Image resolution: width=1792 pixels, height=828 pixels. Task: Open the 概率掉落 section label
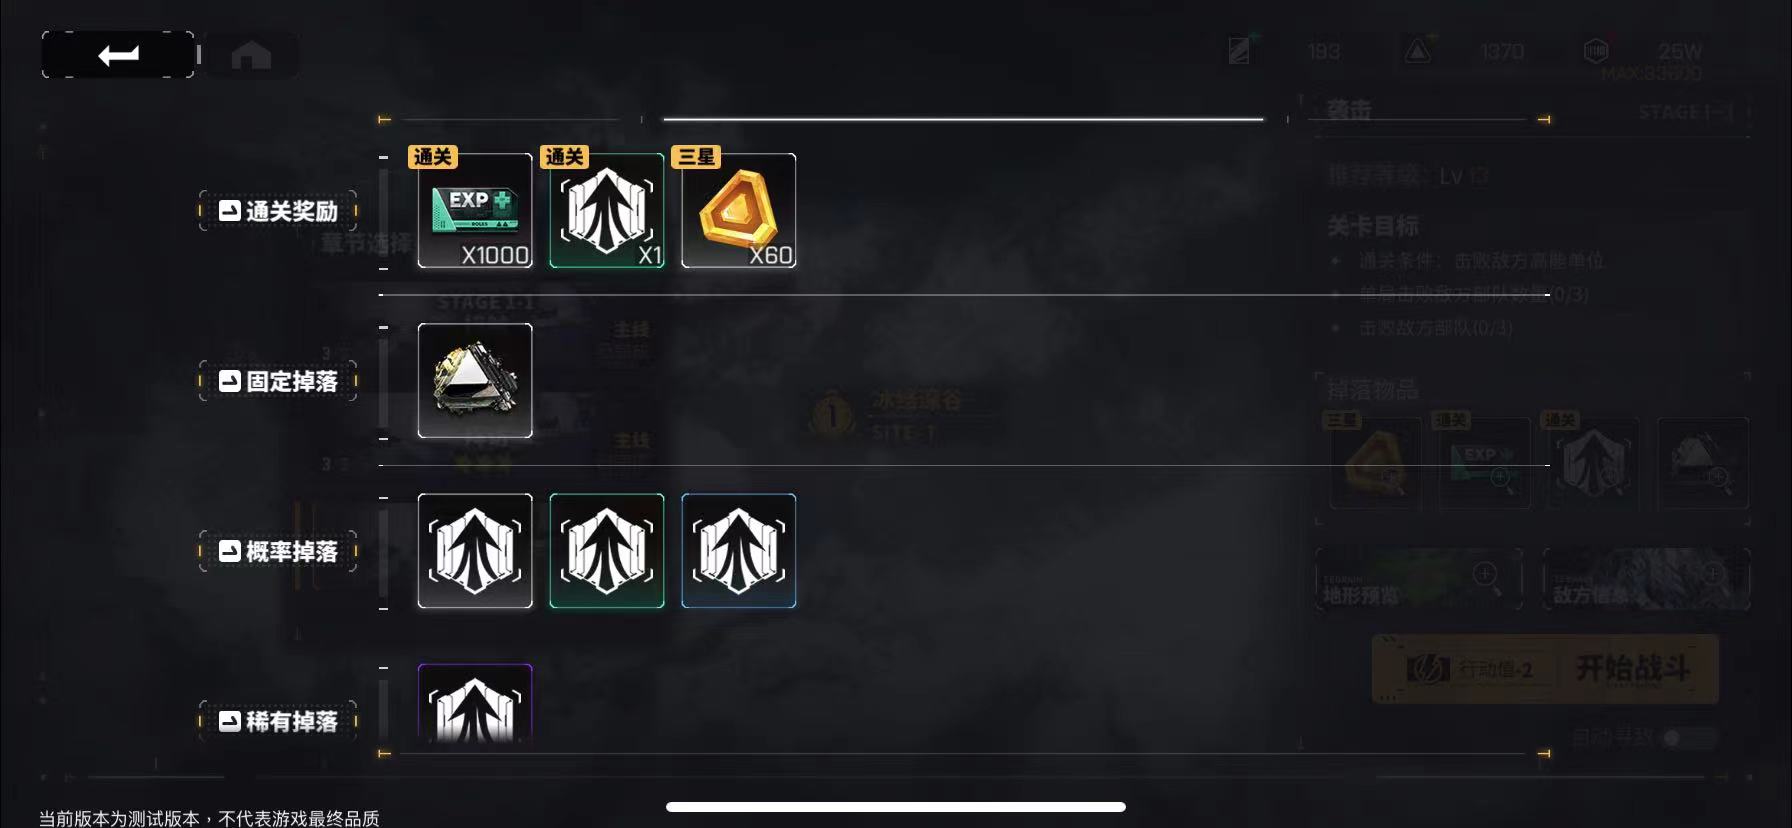278,551
